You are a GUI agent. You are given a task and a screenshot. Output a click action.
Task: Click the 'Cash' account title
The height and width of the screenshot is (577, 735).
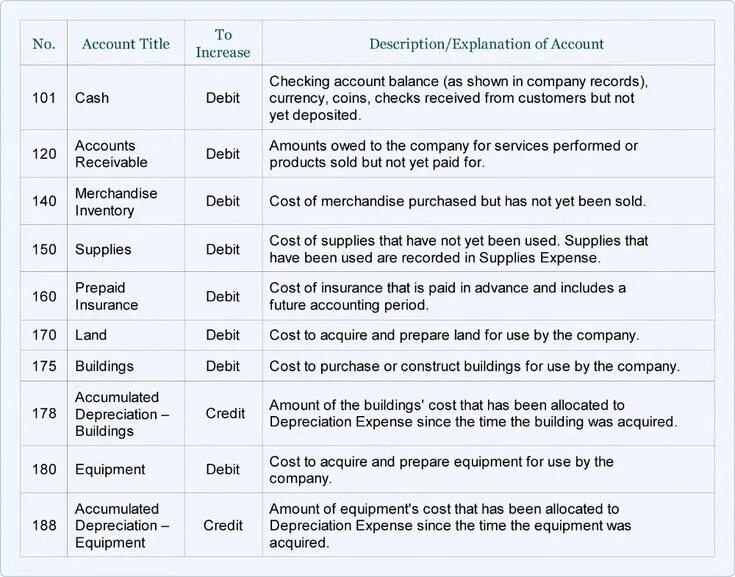click(92, 98)
